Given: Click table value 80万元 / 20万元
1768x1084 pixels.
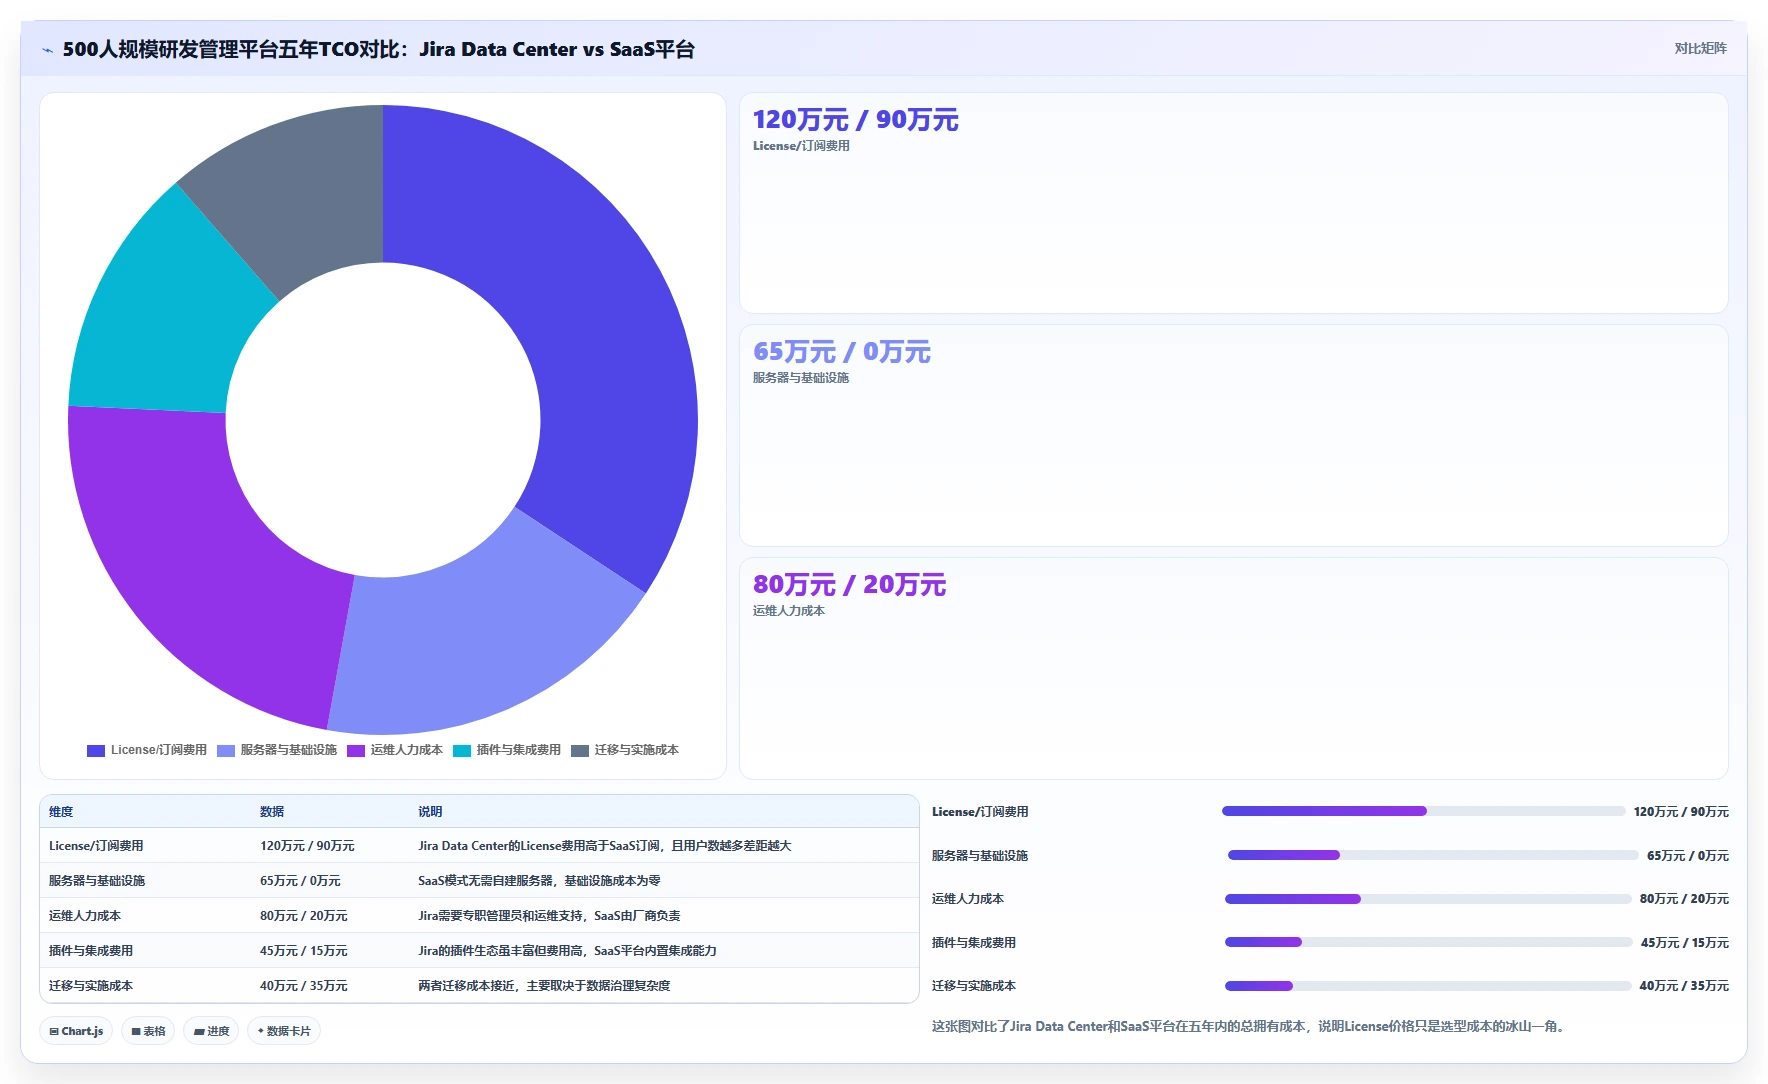Looking at the screenshot, I should pos(304,916).
